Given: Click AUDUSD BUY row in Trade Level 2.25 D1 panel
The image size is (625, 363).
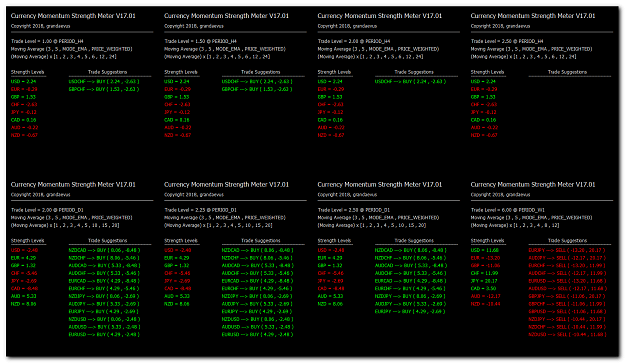Looking at the screenshot, I should 257,327.
